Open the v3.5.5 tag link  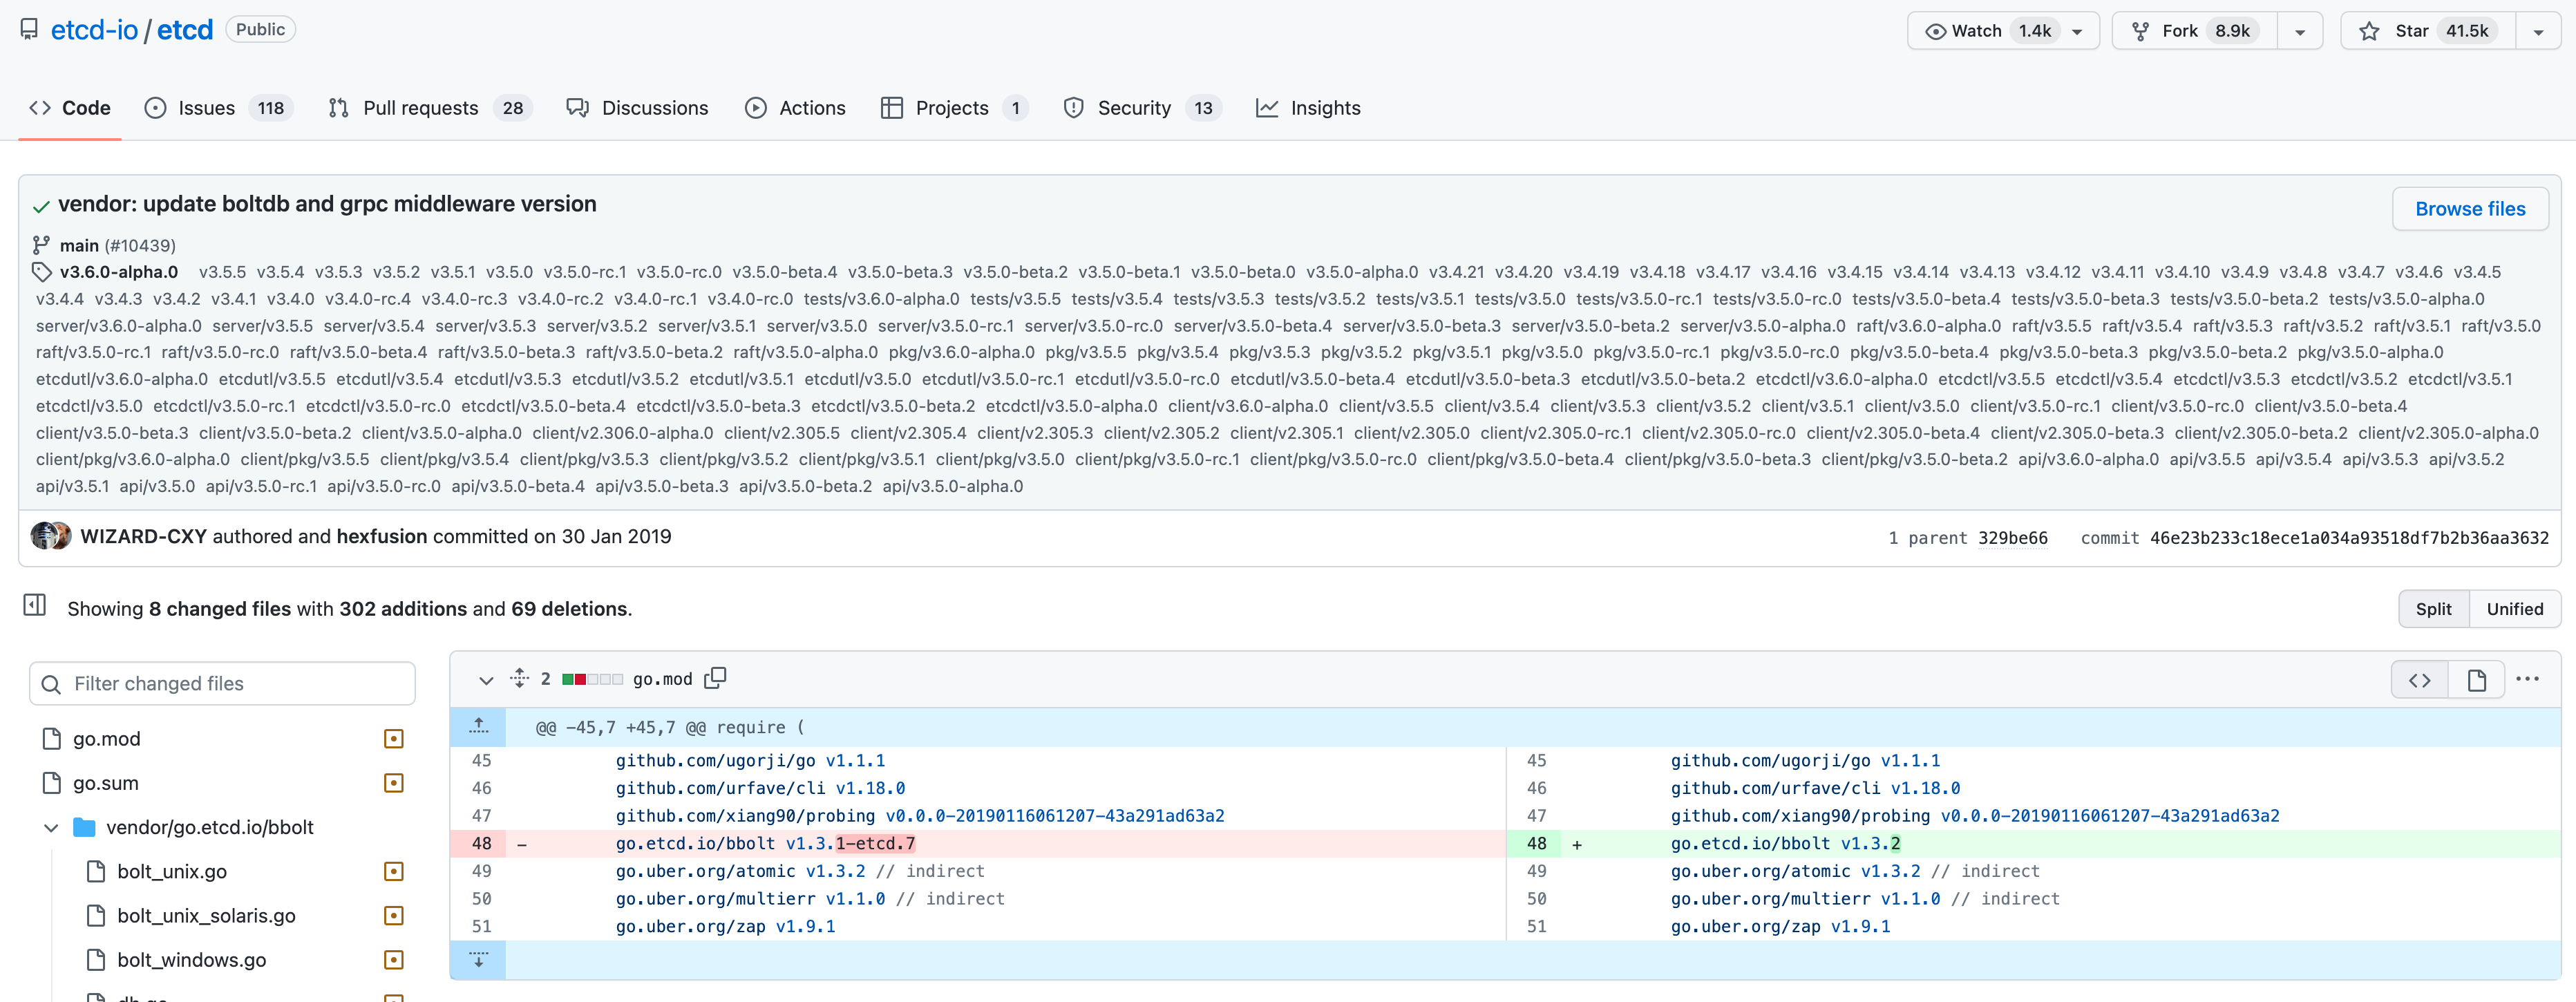(x=222, y=272)
